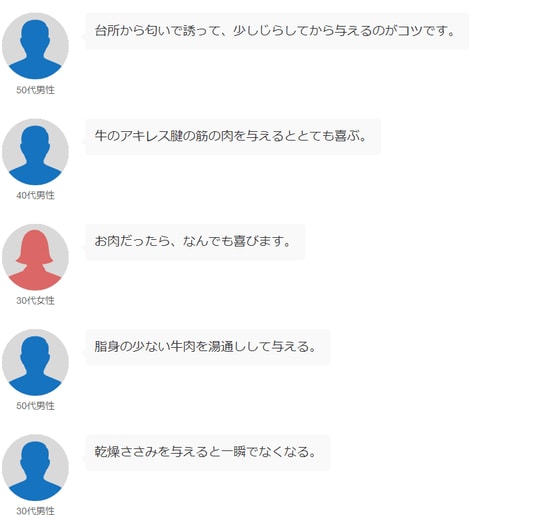The width and height of the screenshot is (536, 515).
Task: Open the 乾燥ささみを与える comment bubble
Action: [208, 452]
